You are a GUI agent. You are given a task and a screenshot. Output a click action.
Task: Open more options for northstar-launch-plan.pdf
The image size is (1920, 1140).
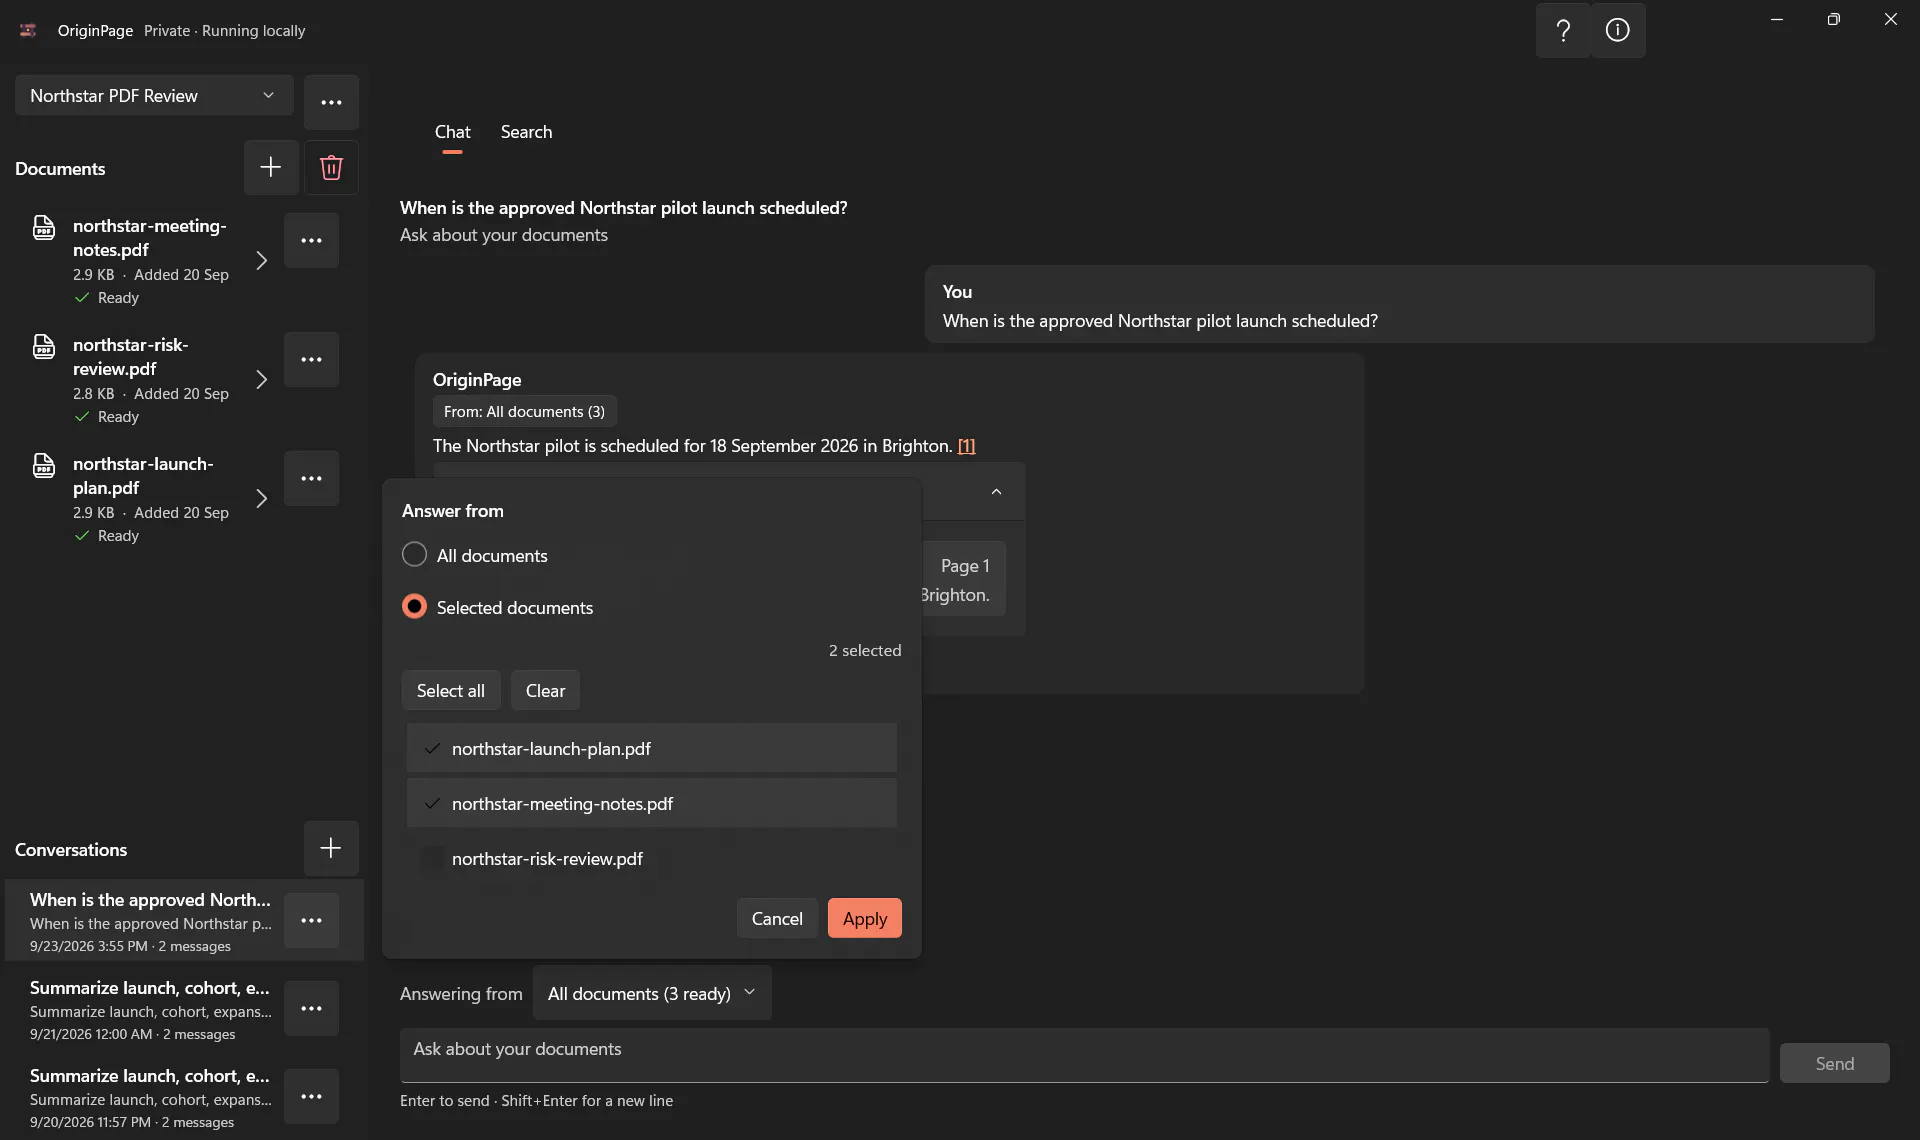311,478
